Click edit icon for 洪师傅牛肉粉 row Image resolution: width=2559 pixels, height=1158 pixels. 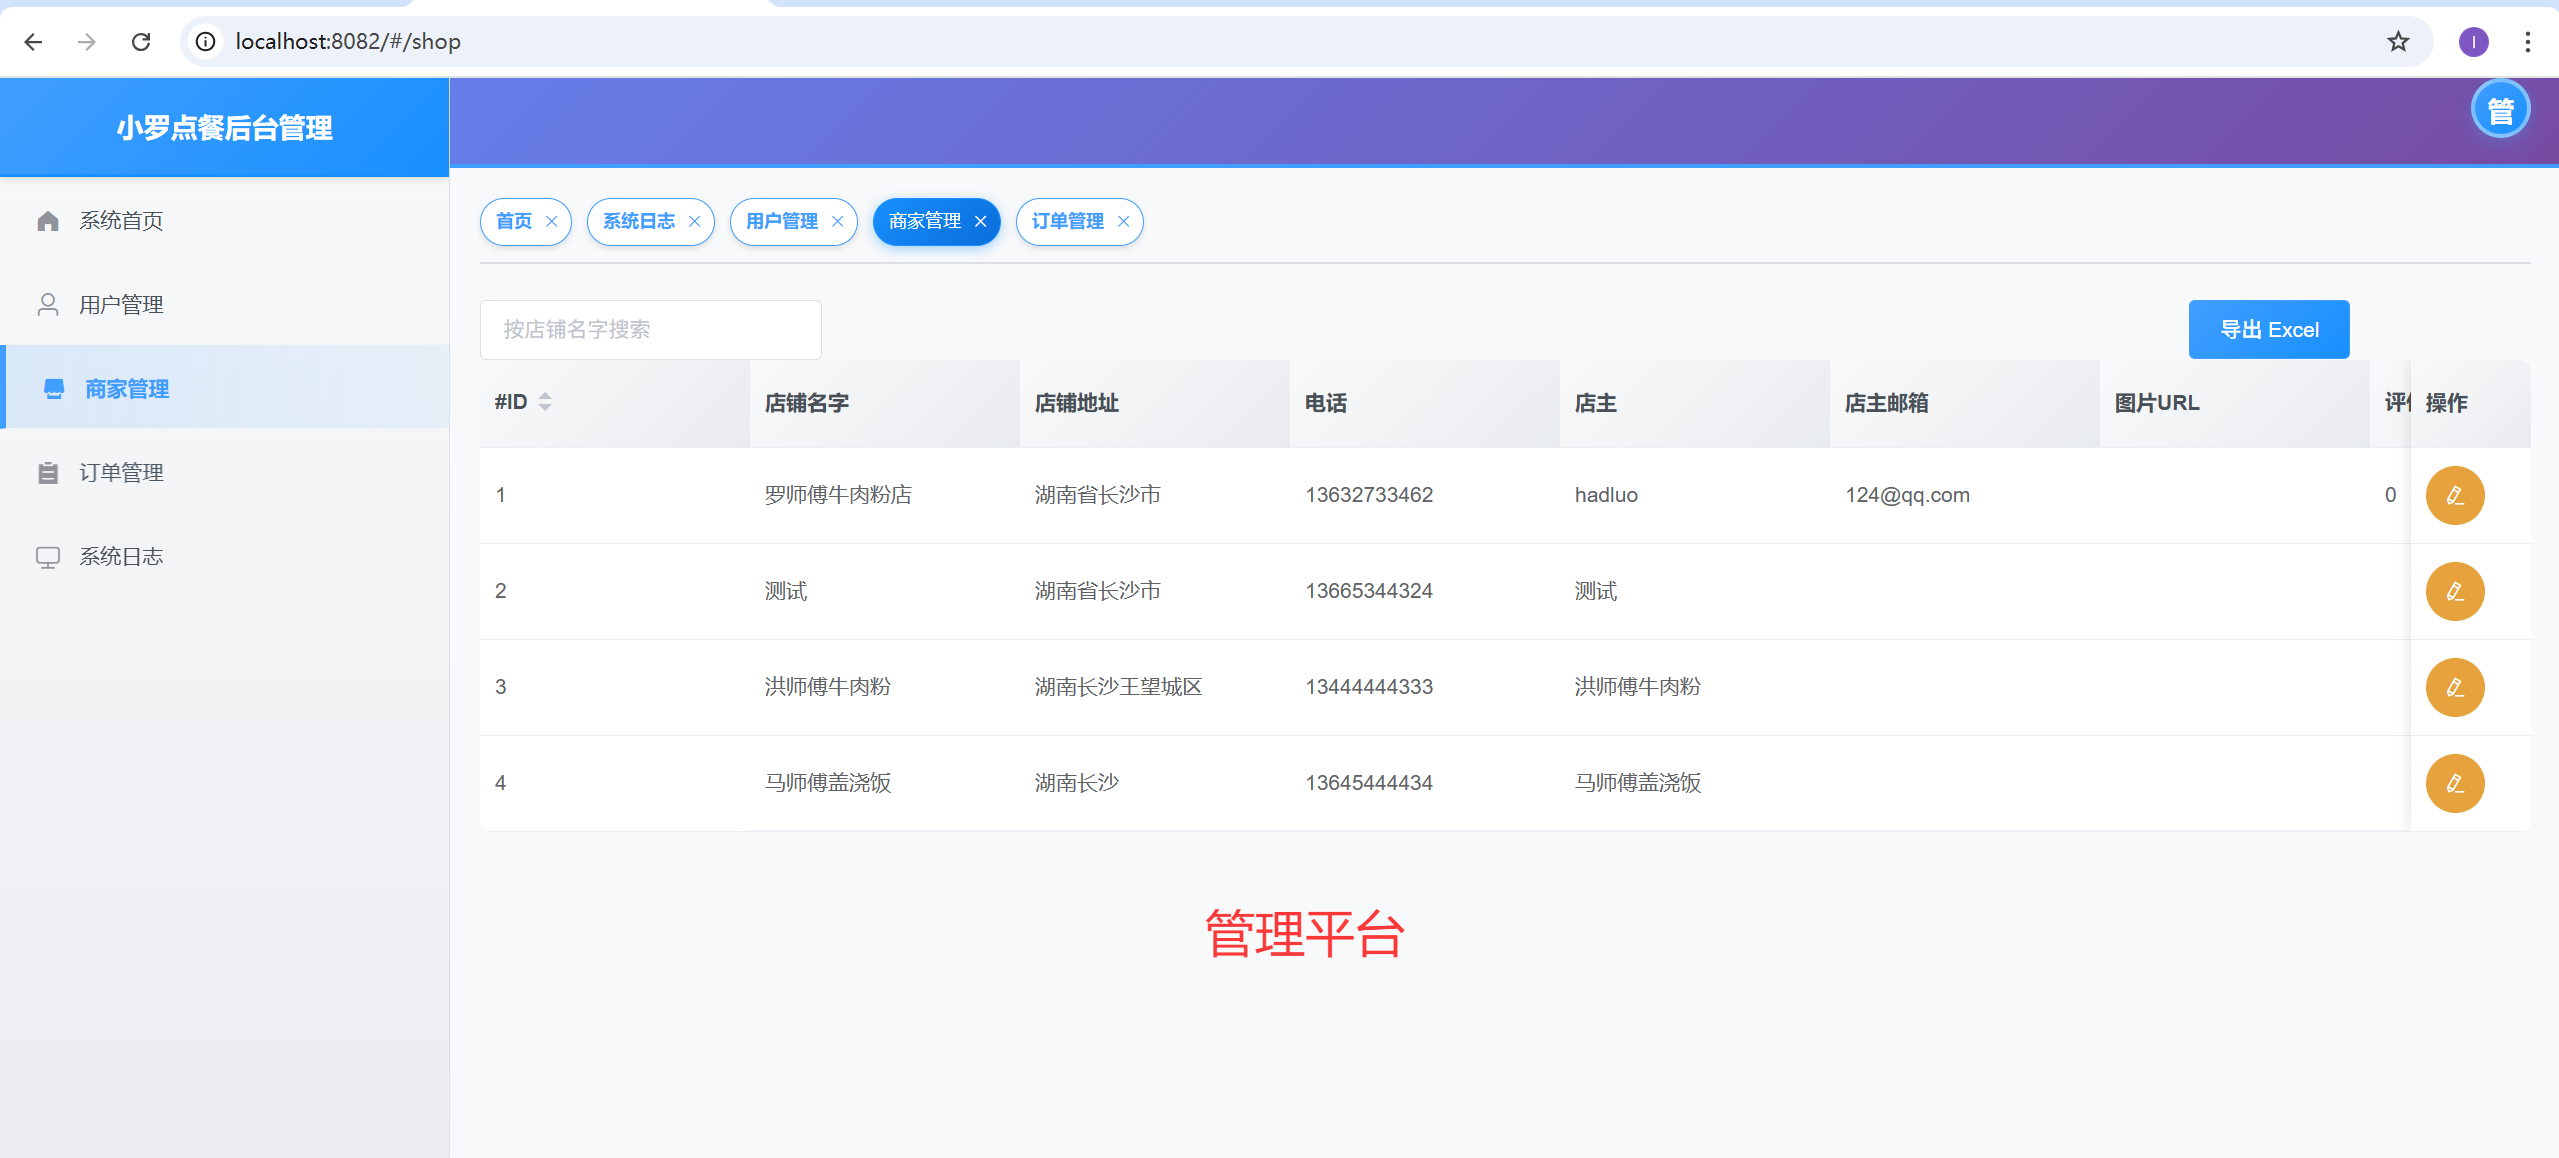click(x=2454, y=688)
